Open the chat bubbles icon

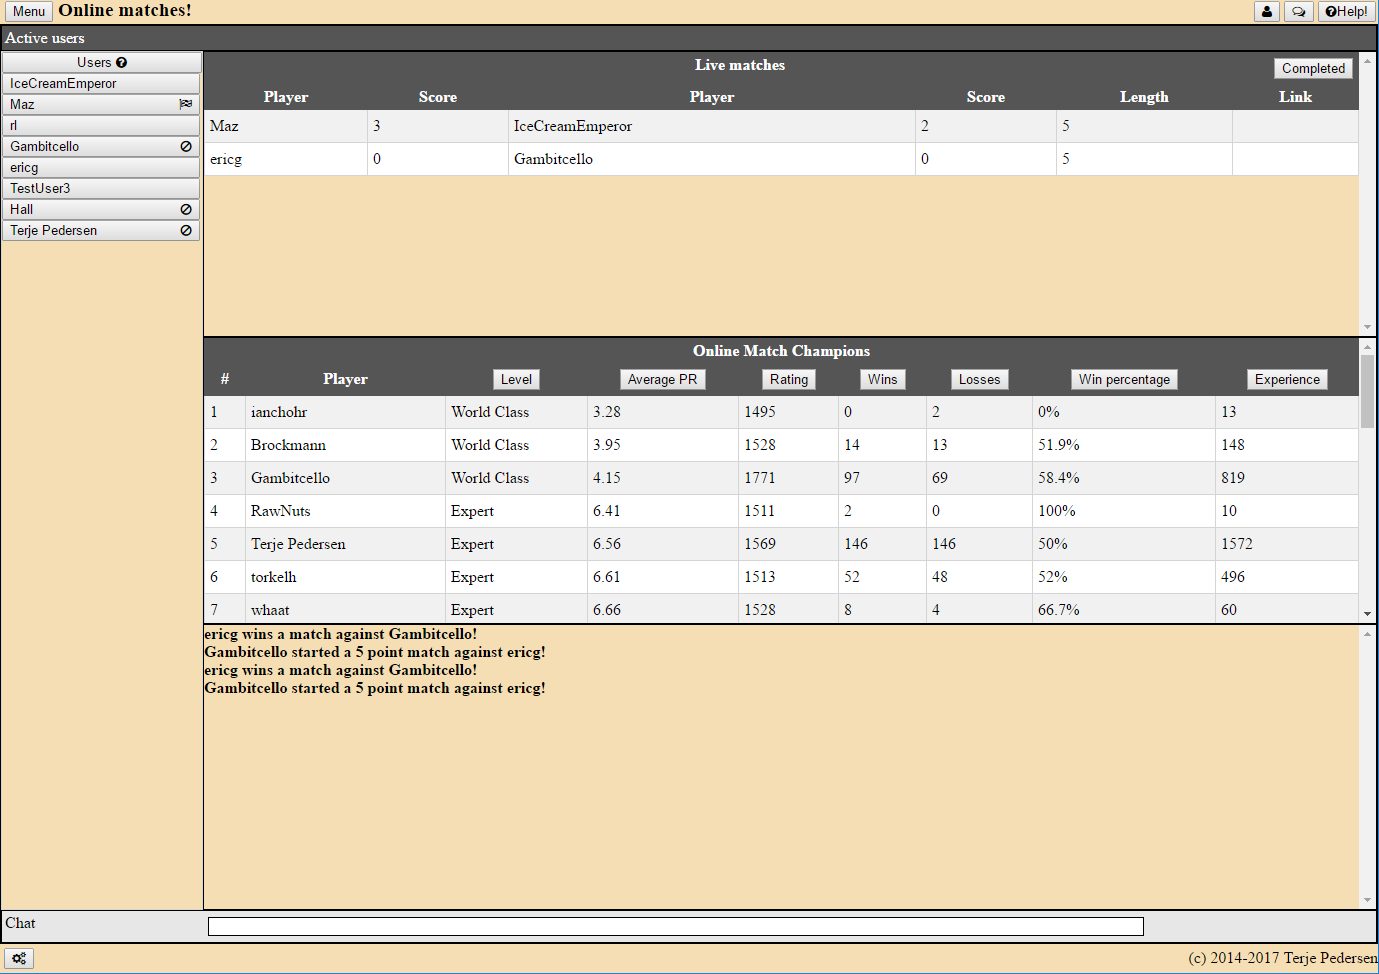[x=1298, y=12]
